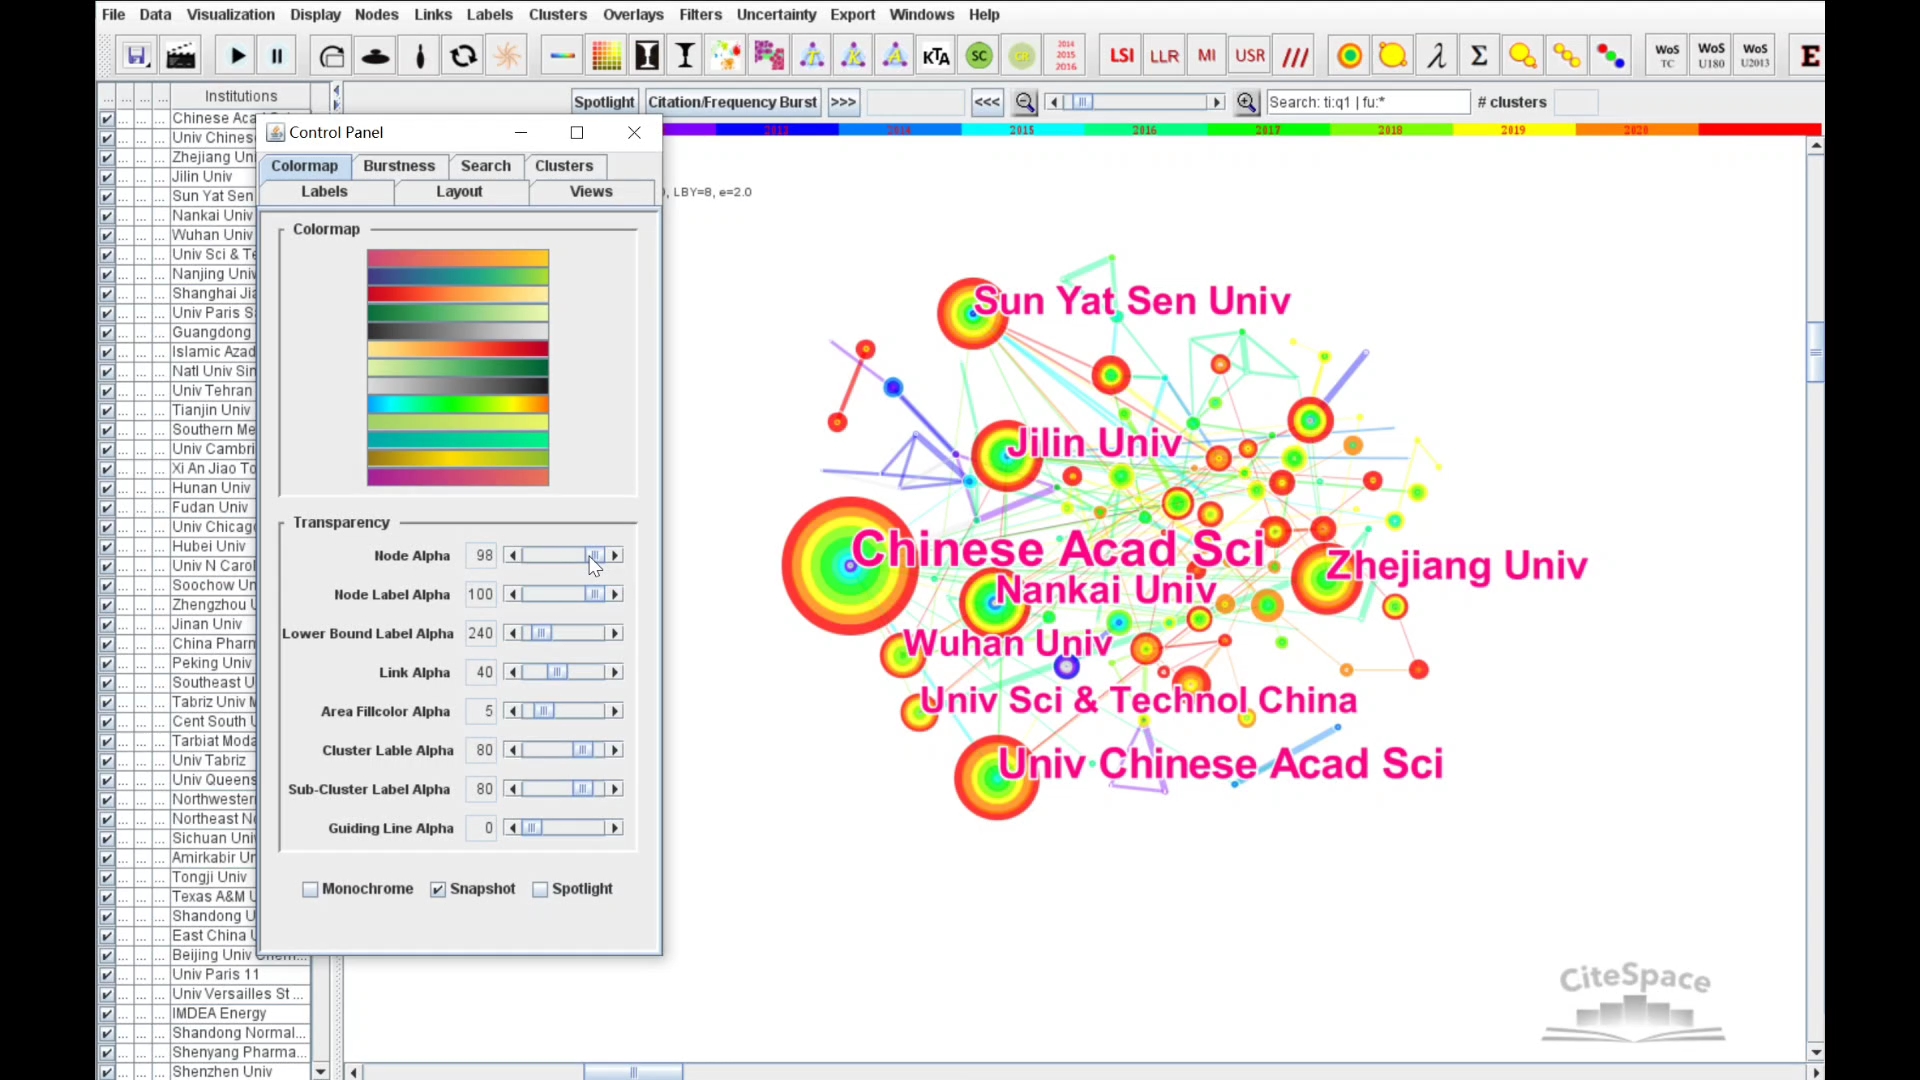
Task: Click the zoom in magnifier icon
Action: [x=1247, y=102]
